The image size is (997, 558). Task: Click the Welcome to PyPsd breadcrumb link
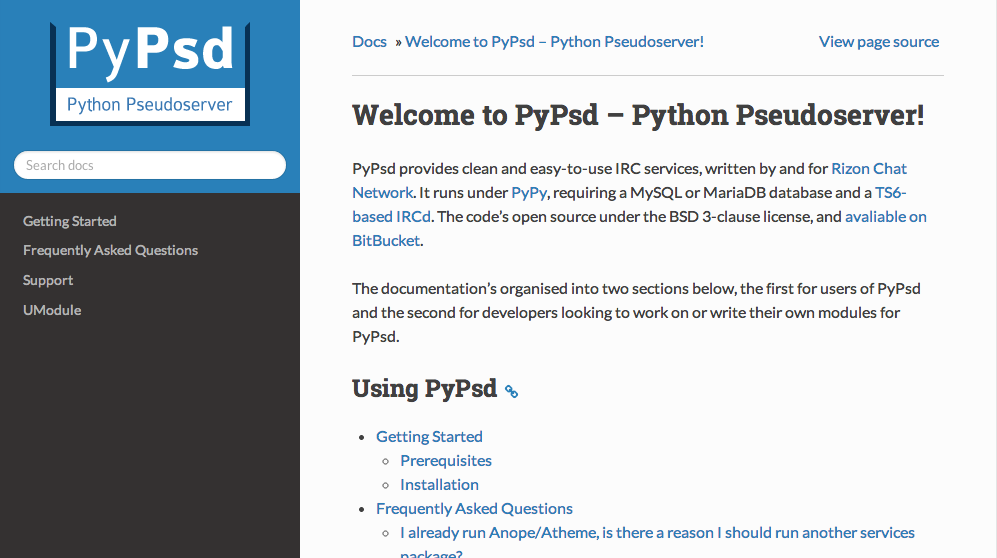pyautogui.click(x=554, y=42)
